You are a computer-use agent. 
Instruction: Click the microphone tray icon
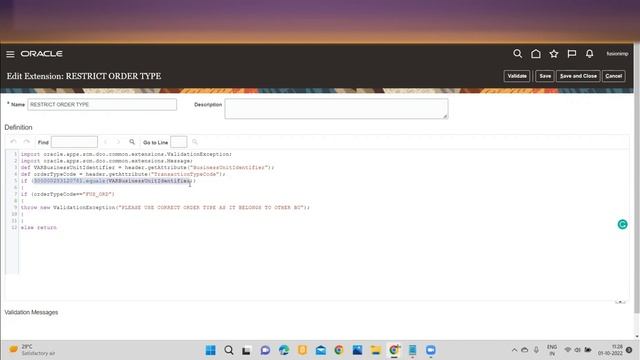coord(536,350)
